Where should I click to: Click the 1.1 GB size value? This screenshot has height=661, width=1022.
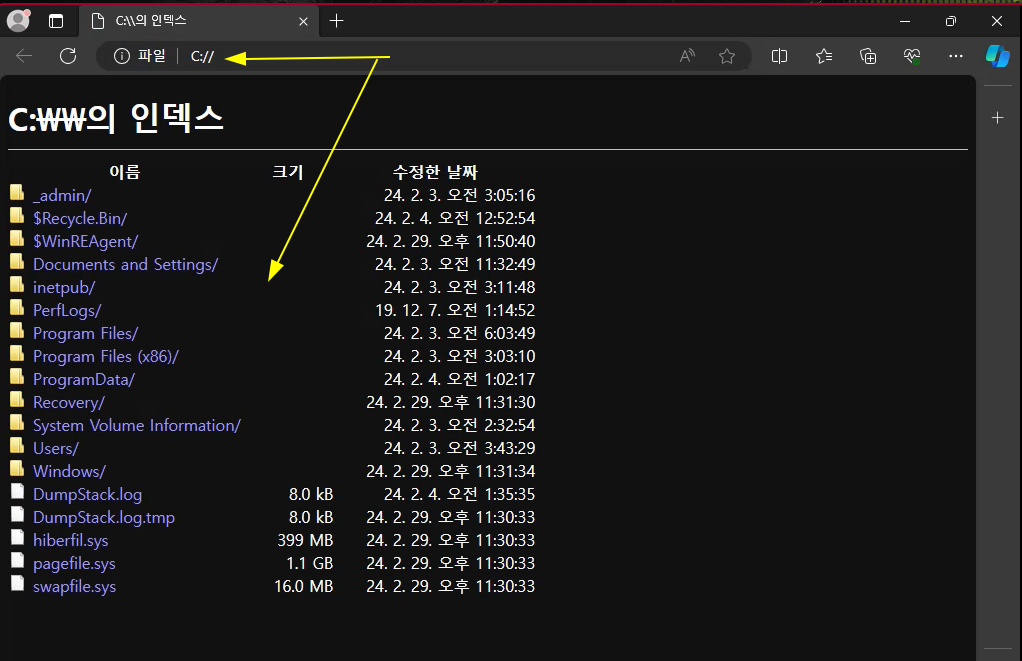click(x=310, y=563)
